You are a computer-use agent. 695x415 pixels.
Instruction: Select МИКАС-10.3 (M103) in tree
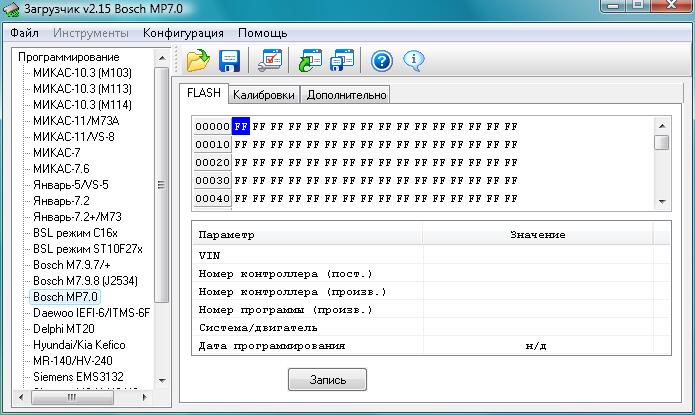click(x=82, y=73)
